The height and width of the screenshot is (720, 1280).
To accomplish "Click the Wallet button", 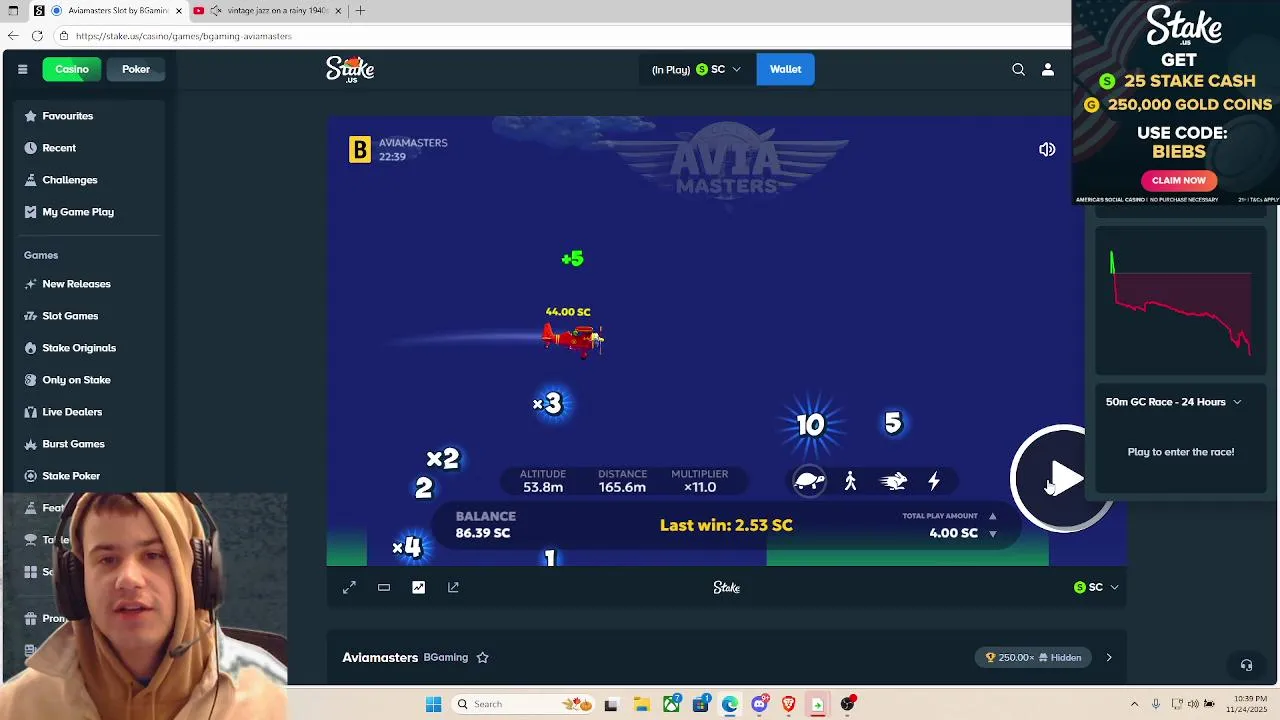I will tap(785, 69).
